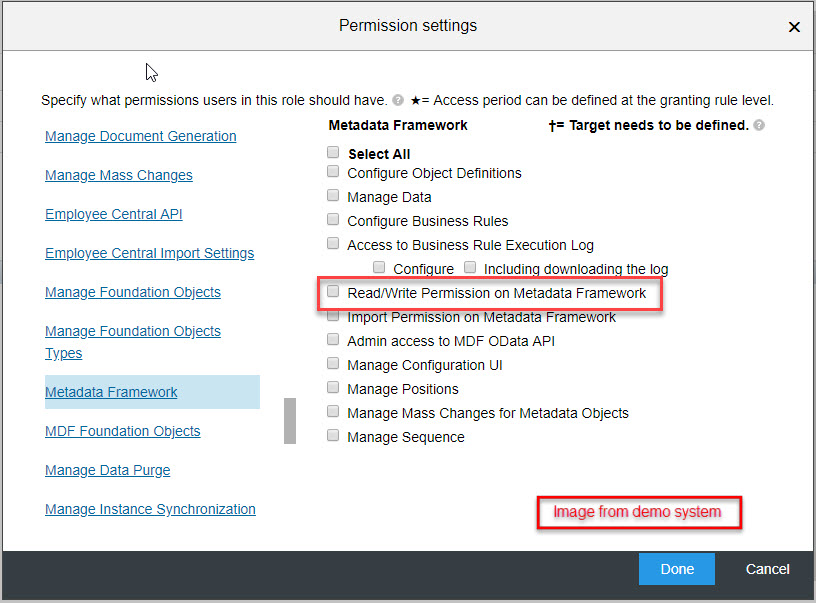Screen dimensions: 816x603
Task: Close the Permission settings dialog
Action: (794, 27)
